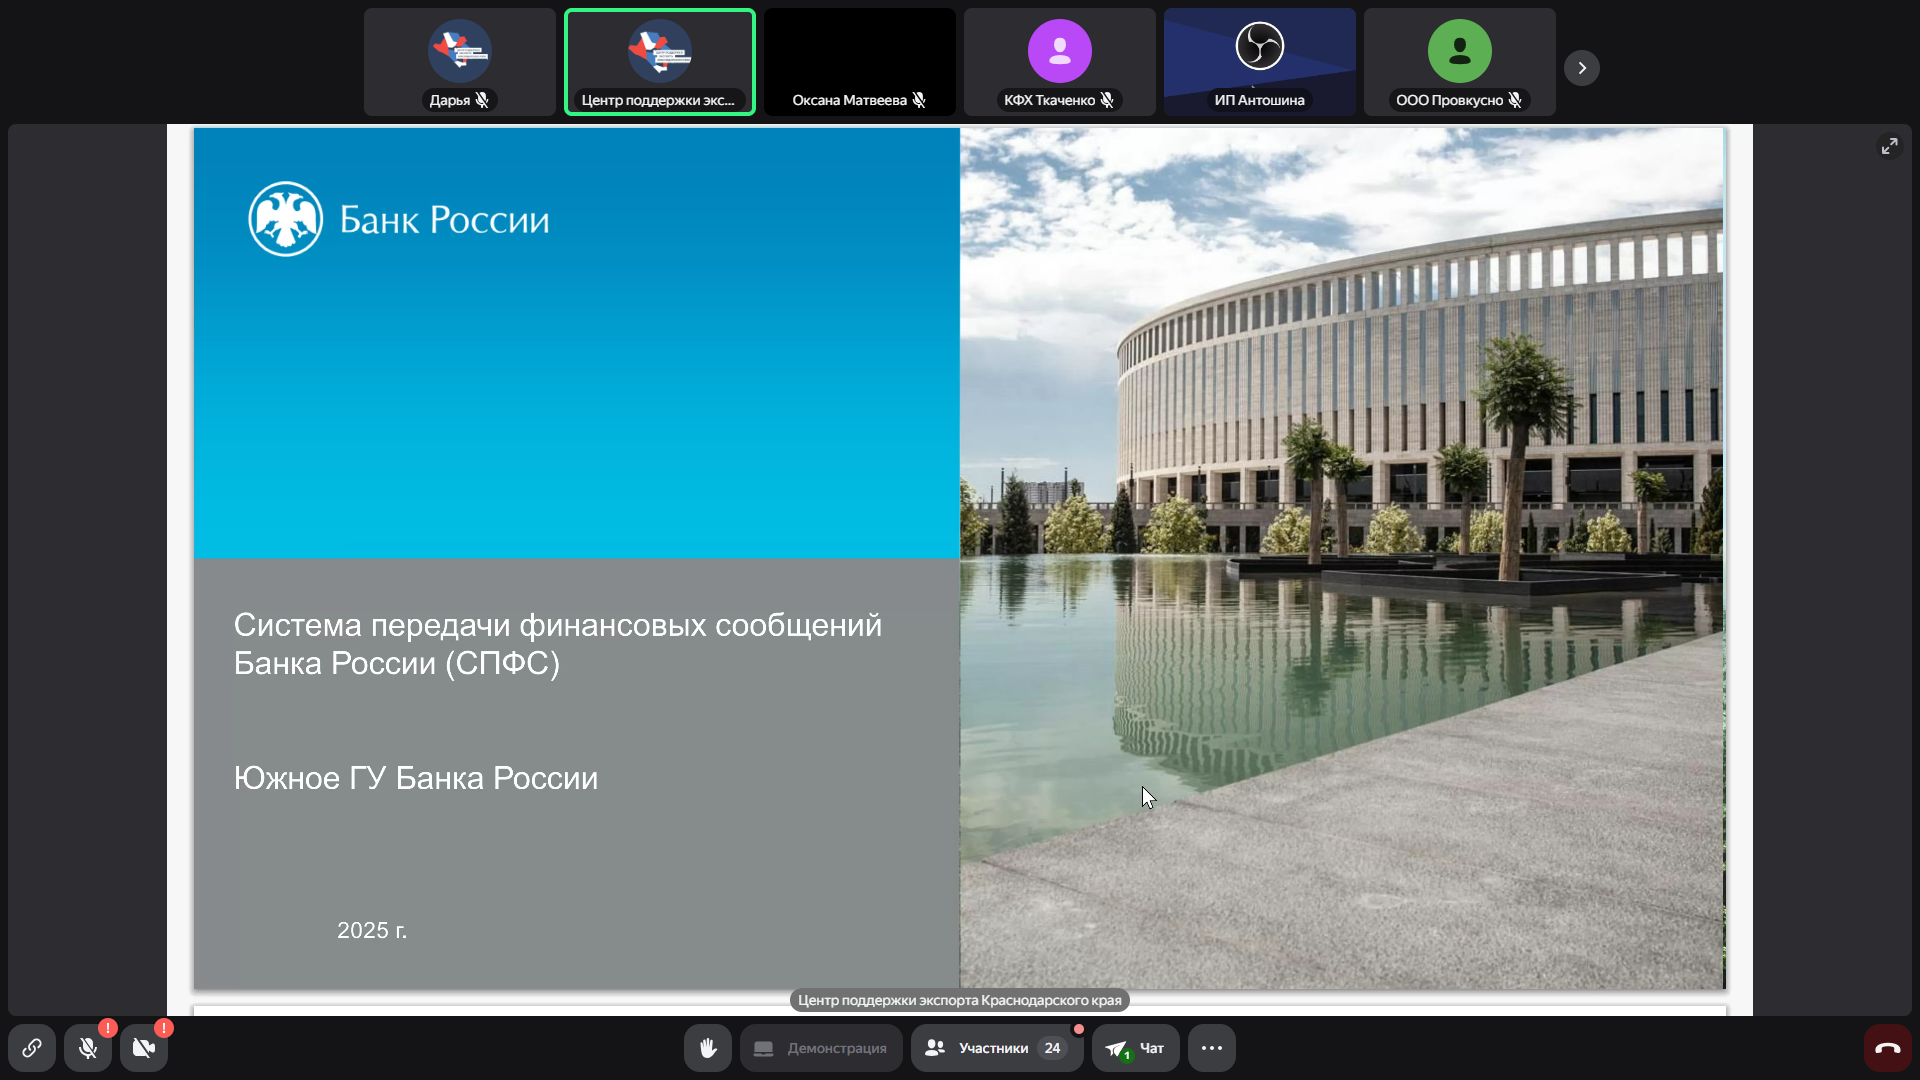
Task: Raise your hand in the meeting
Action: (708, 1048)
